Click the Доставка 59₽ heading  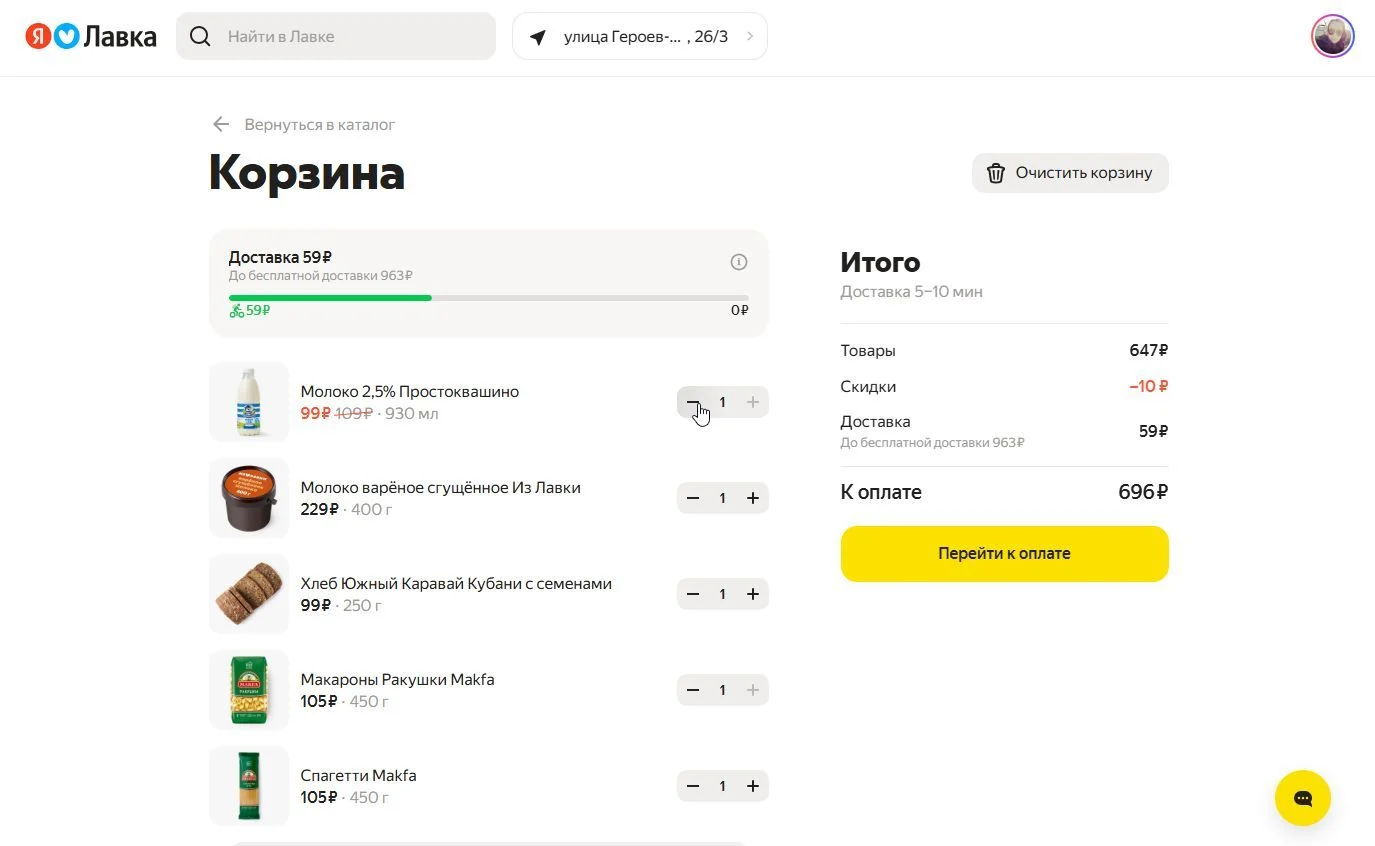coord(280,257)
